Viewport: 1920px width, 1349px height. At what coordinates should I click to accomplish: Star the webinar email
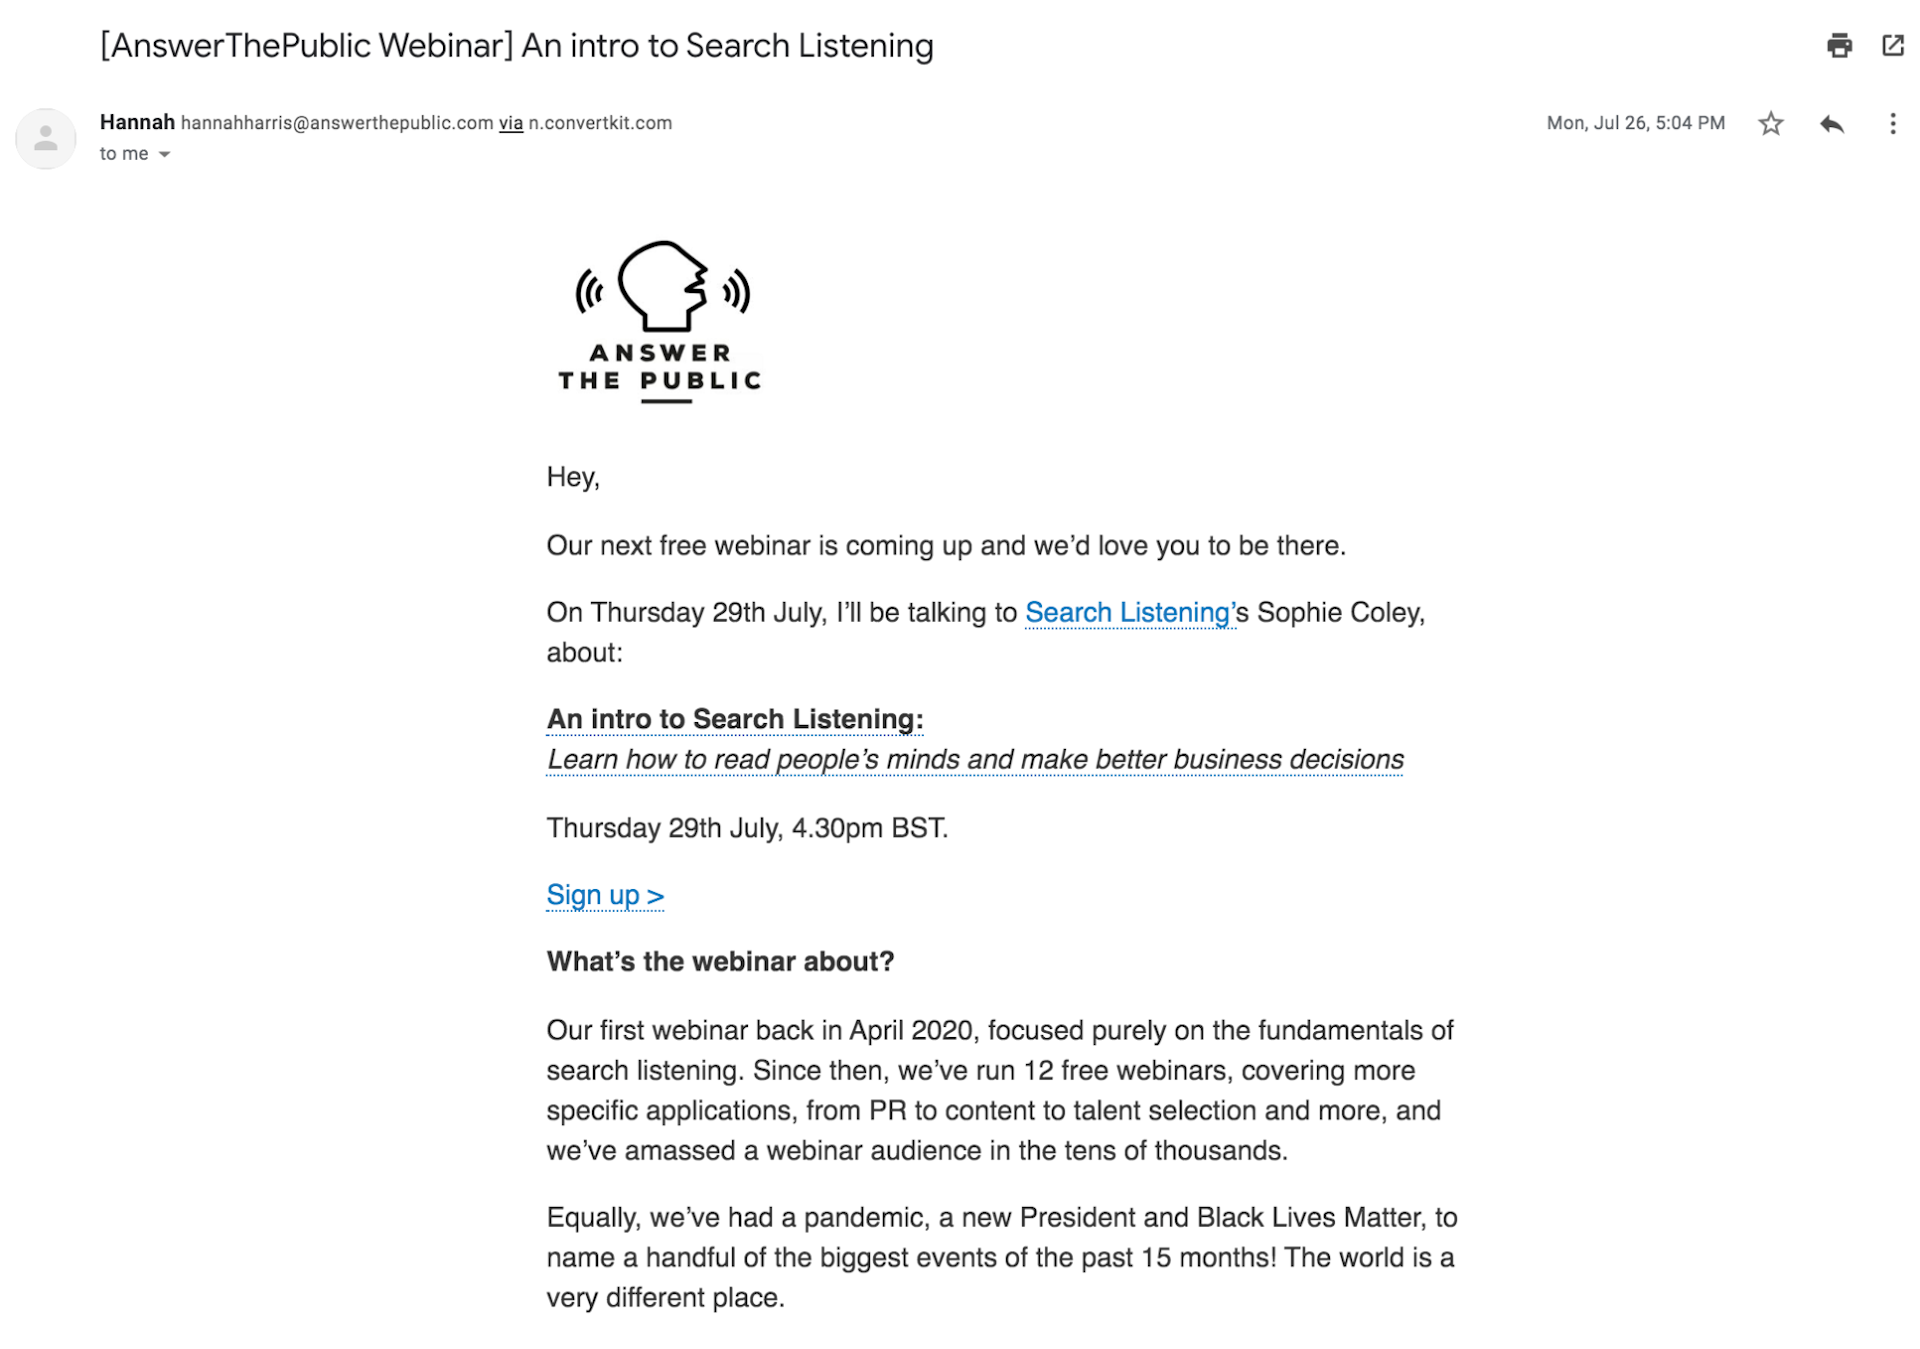1769,123
